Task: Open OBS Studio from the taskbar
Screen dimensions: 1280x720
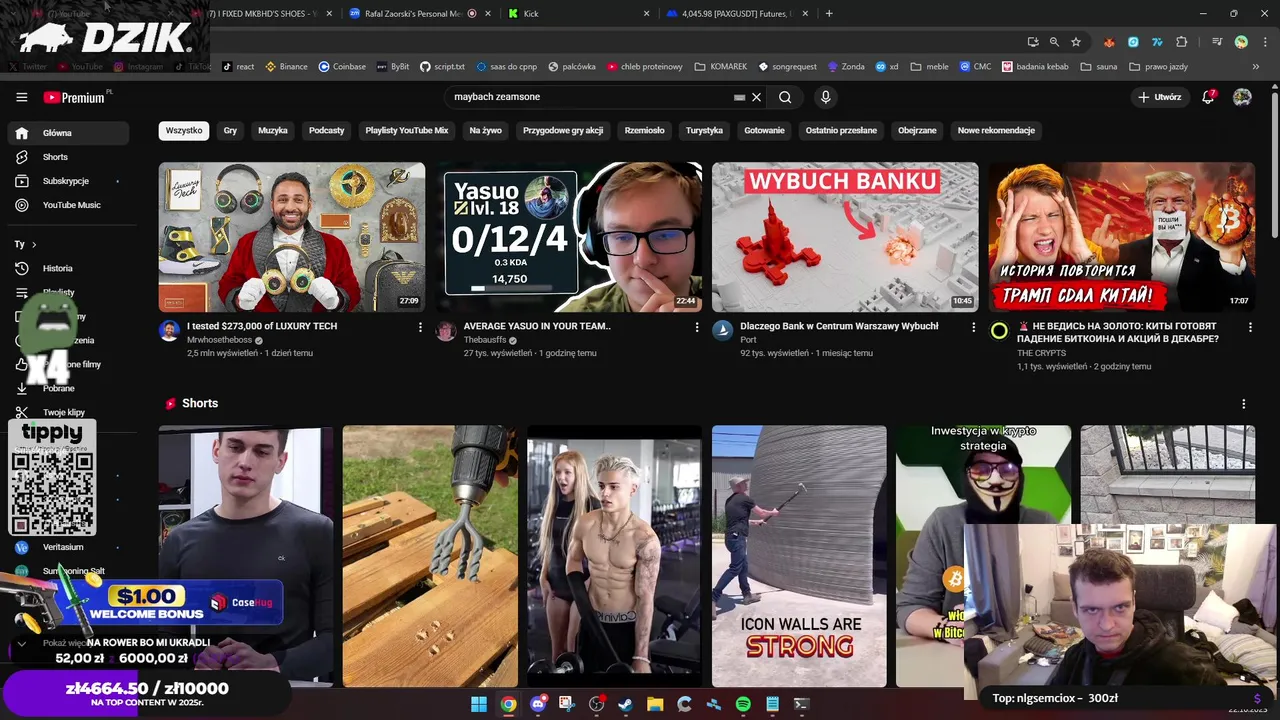Action: (x=597, y=704)
